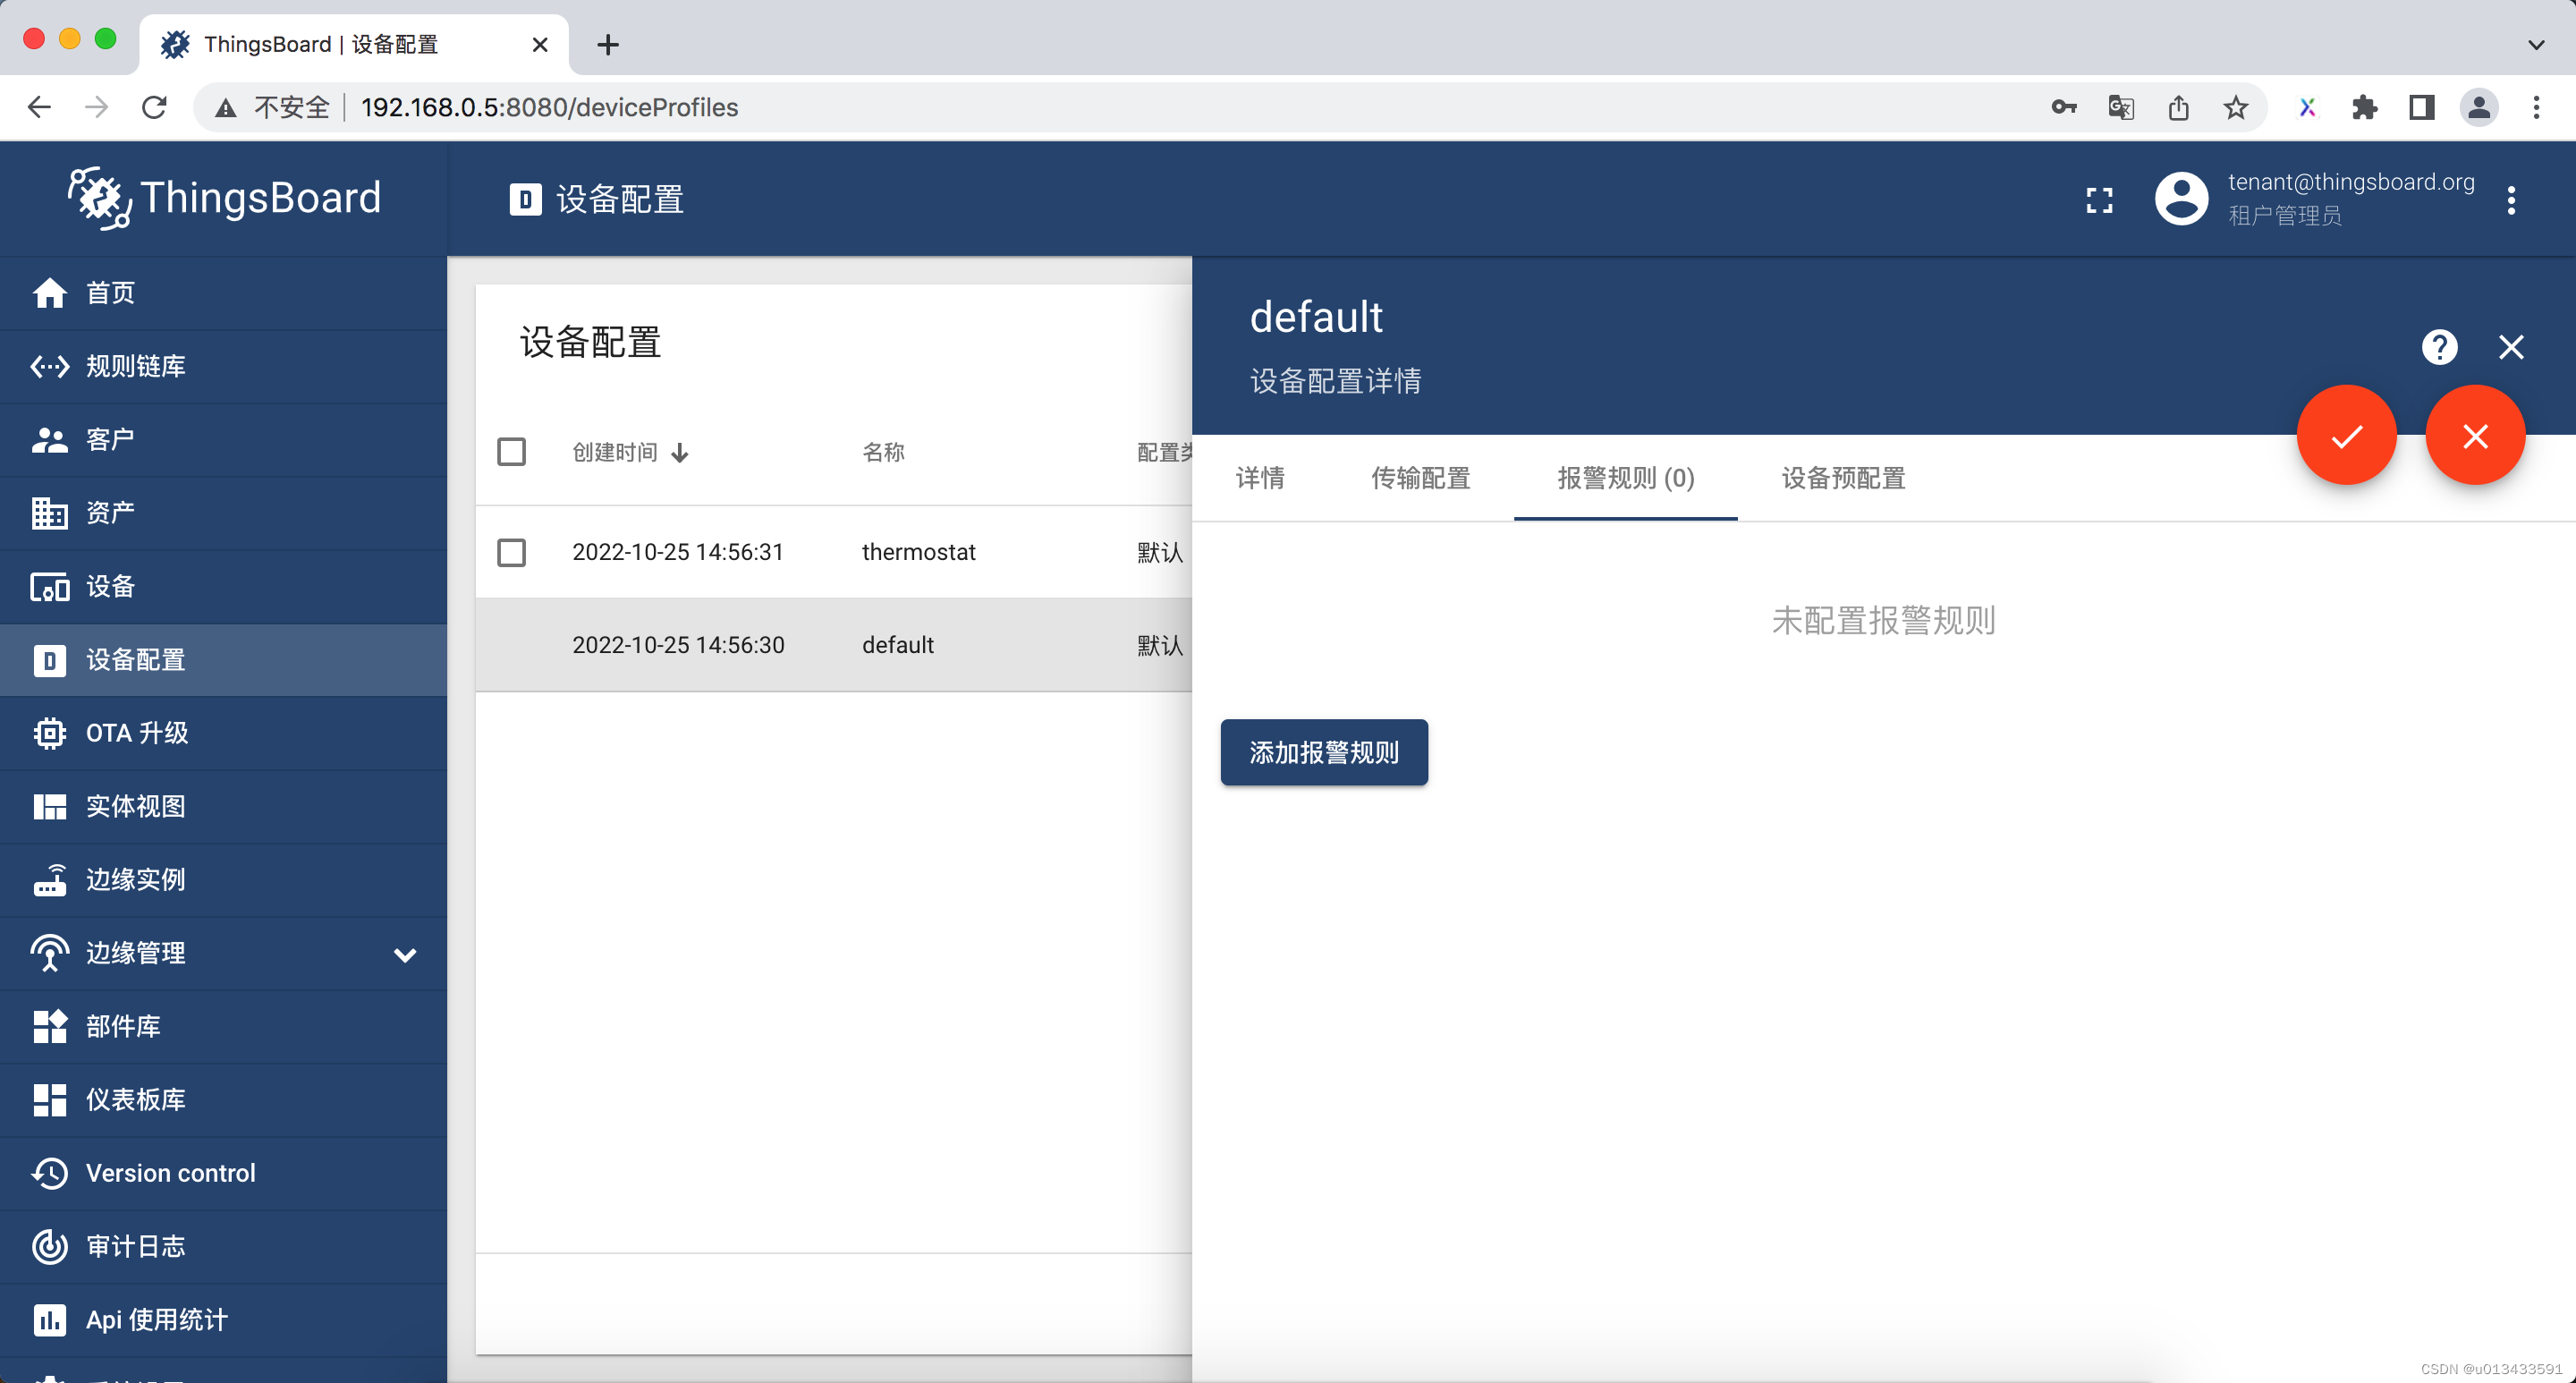The height and width of the screenshot is (1383, 2576).
Task: Open 规则链库 rule chains icon
Action: point(49,366)
